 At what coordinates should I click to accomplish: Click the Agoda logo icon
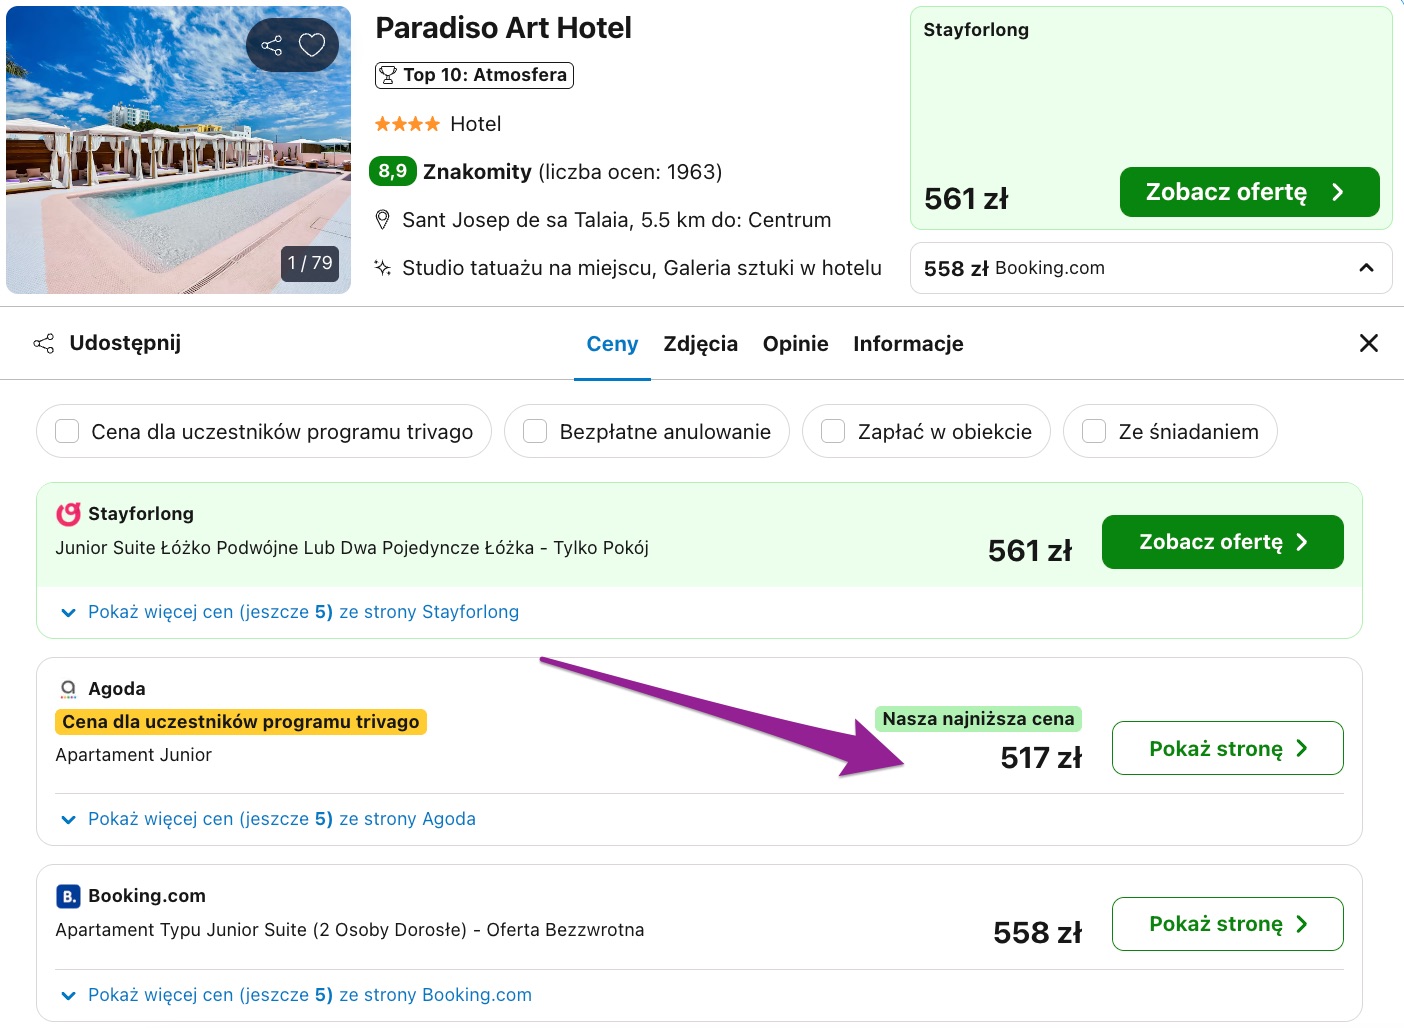pyautogui.click(x=68, y=689)
